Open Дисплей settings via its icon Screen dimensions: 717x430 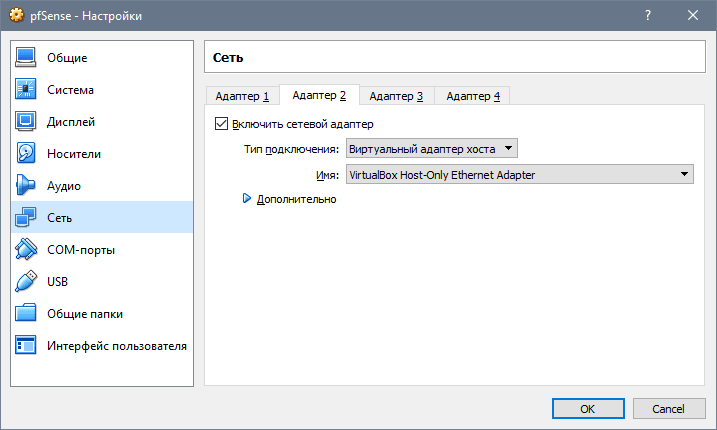click(x=27, y=122)
